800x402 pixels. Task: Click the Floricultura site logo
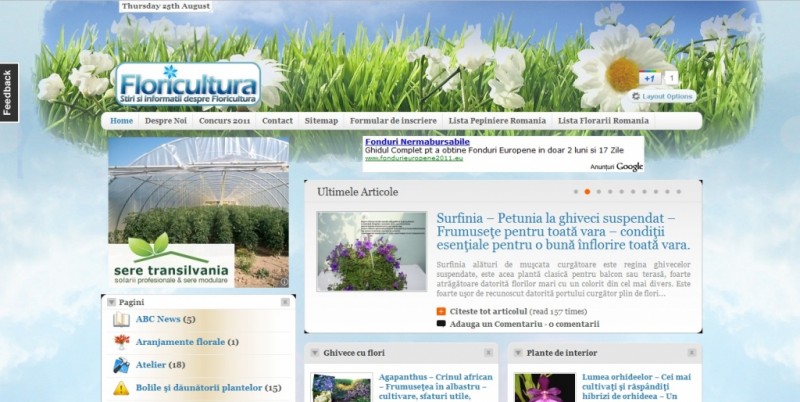[187, 85]
